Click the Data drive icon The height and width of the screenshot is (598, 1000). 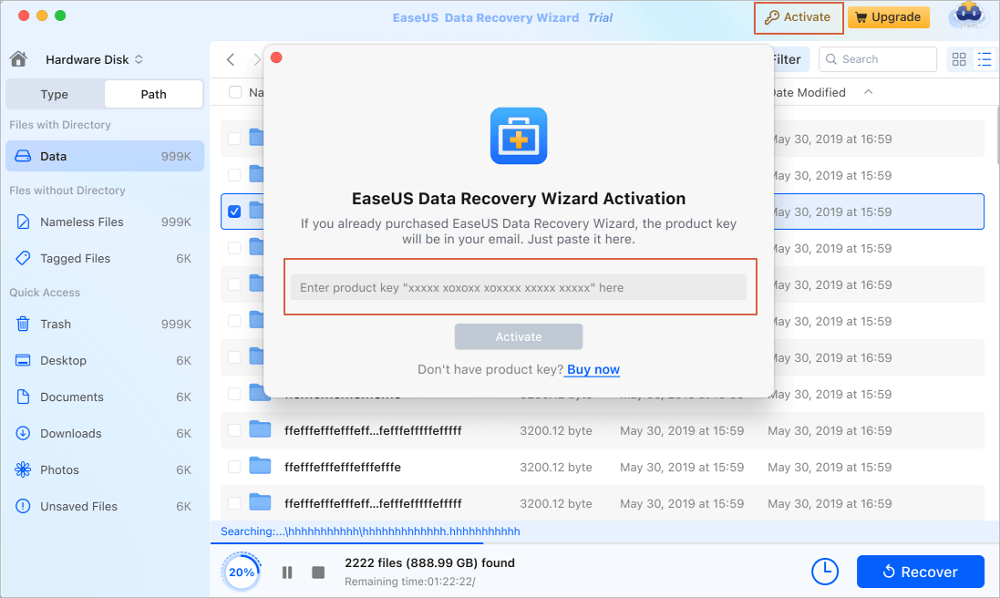[x=23, y=156]
